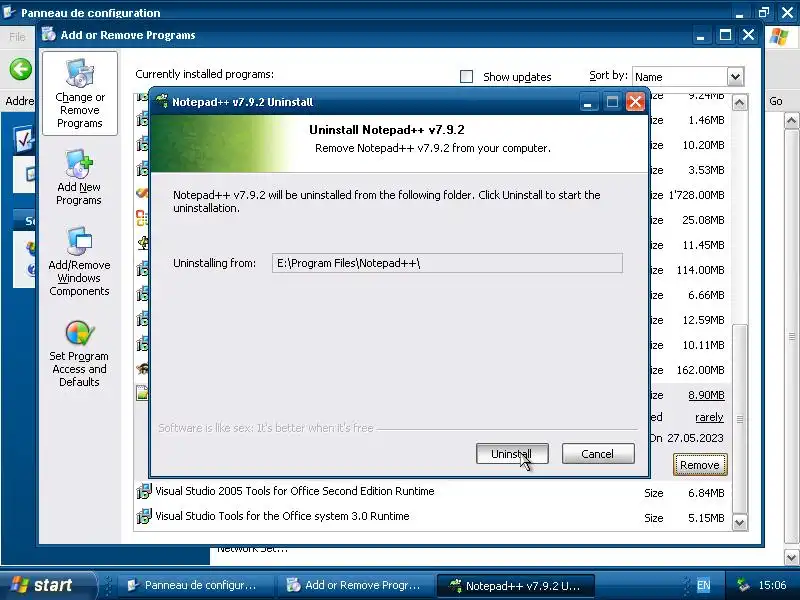Open File menu in Panneau de configuration
Screen dimensions: 800x600
[x=17, y=37]
